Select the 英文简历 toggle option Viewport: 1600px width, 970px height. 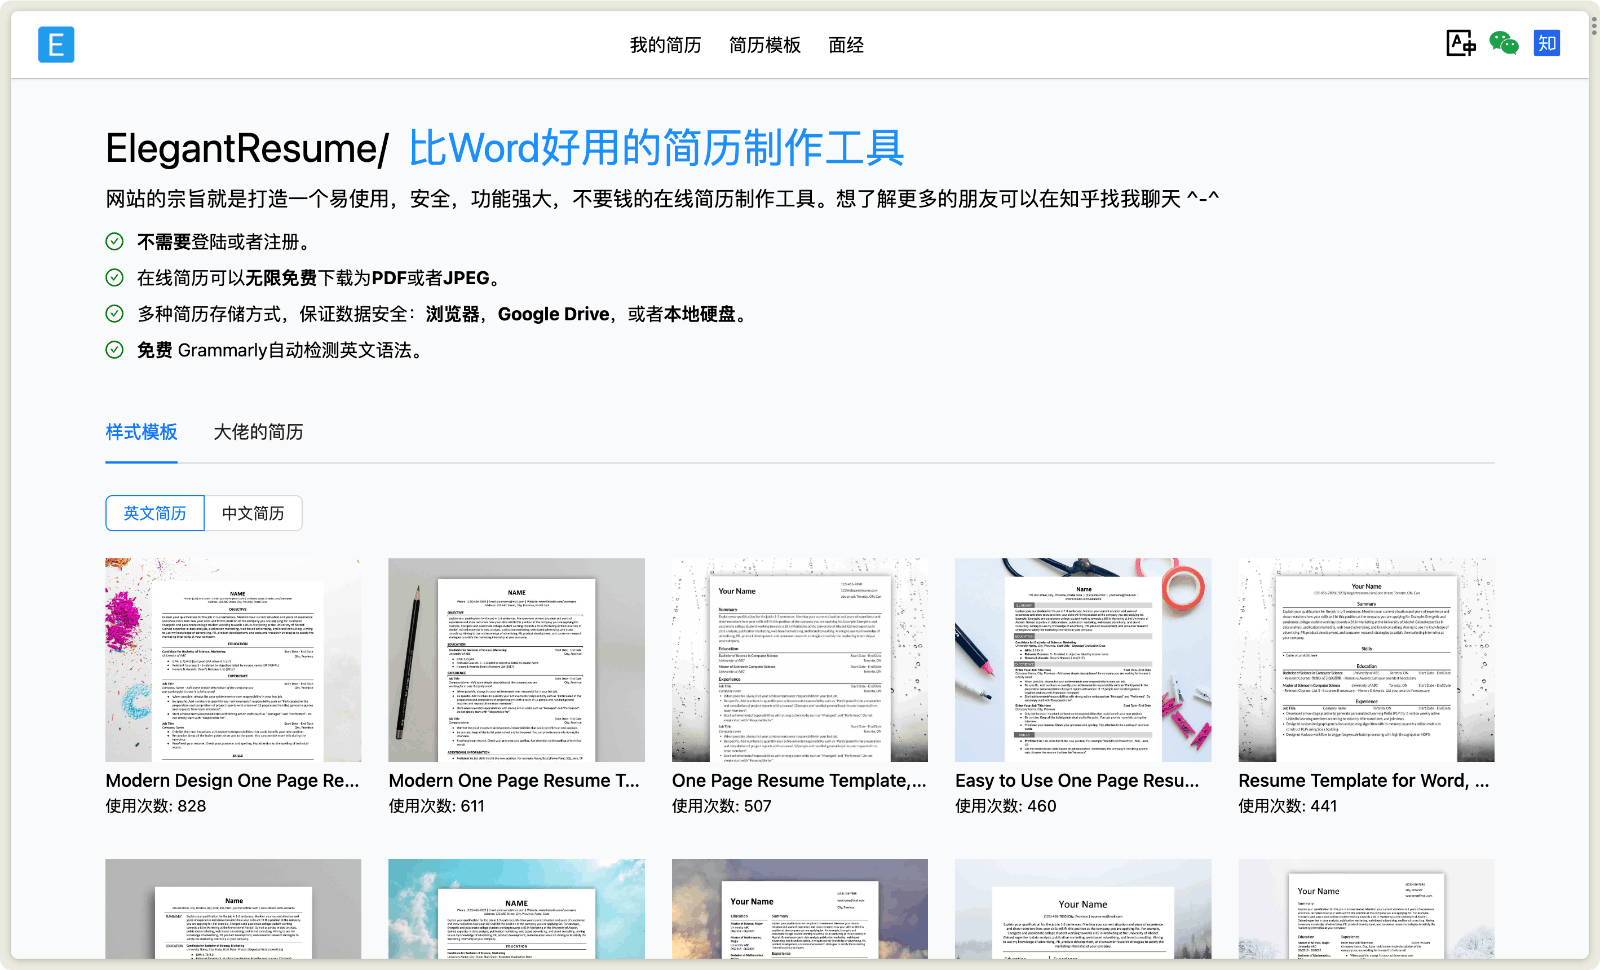(155, 513)
